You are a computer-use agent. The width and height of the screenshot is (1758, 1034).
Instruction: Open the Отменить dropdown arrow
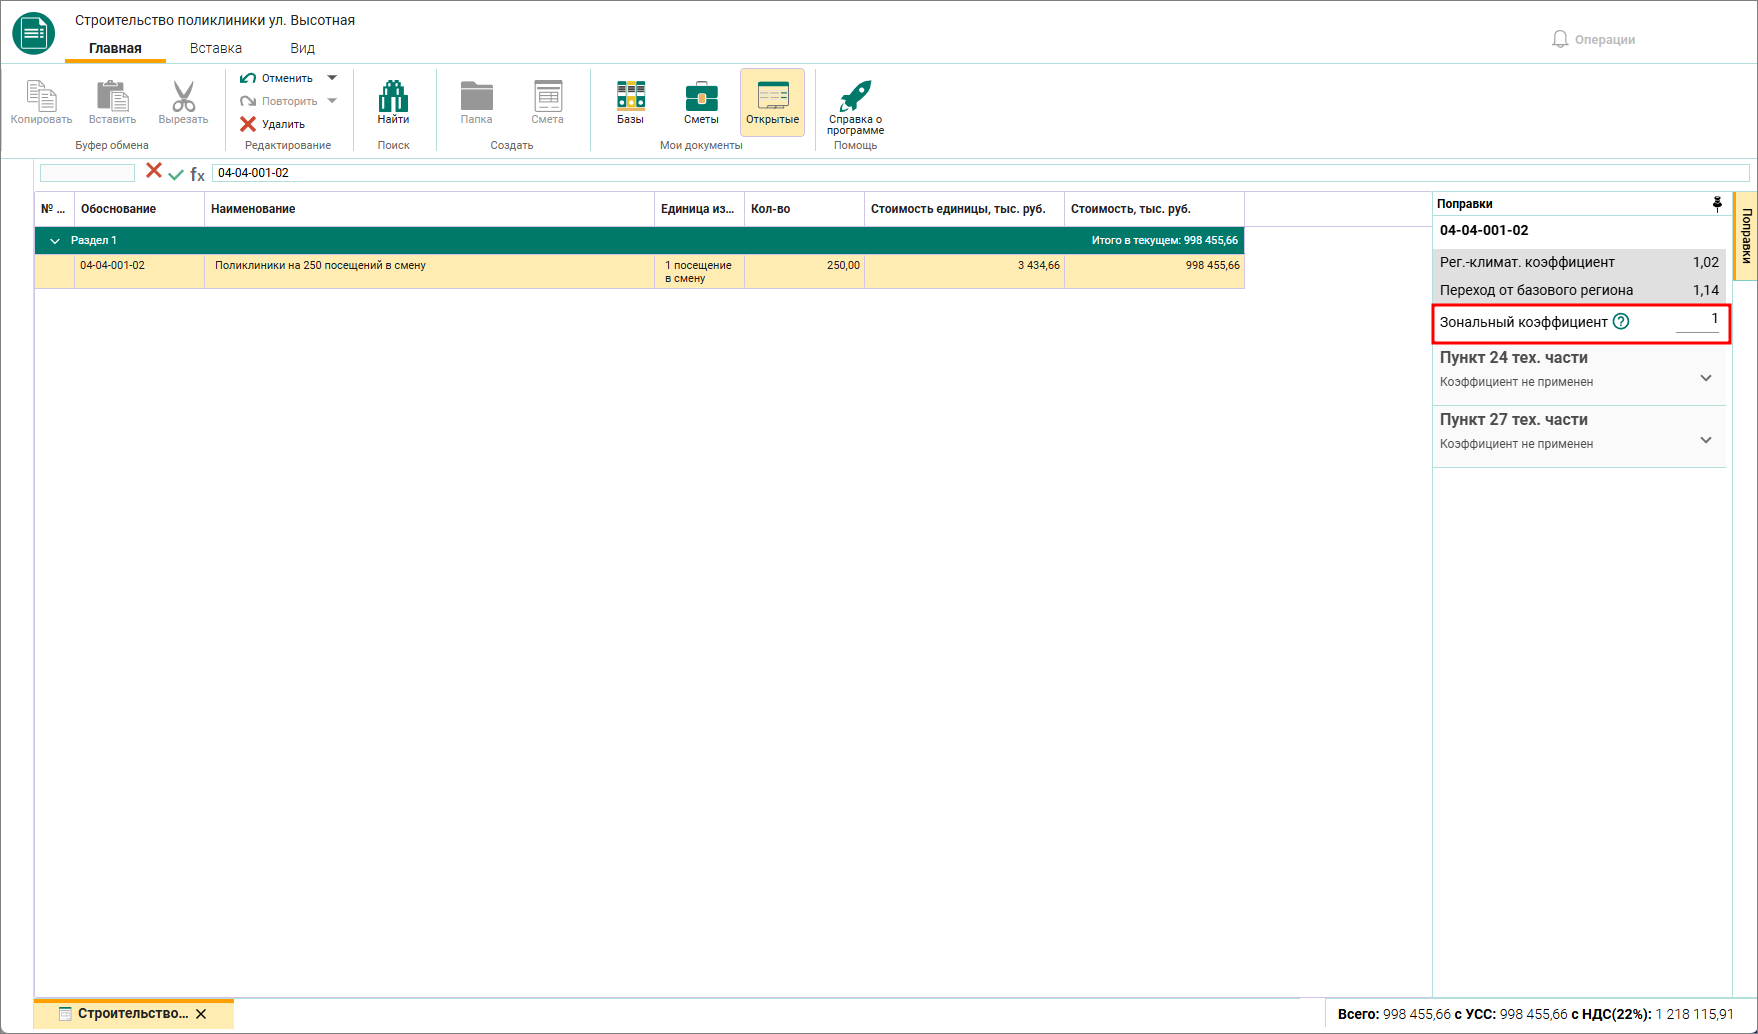point(332,78)
